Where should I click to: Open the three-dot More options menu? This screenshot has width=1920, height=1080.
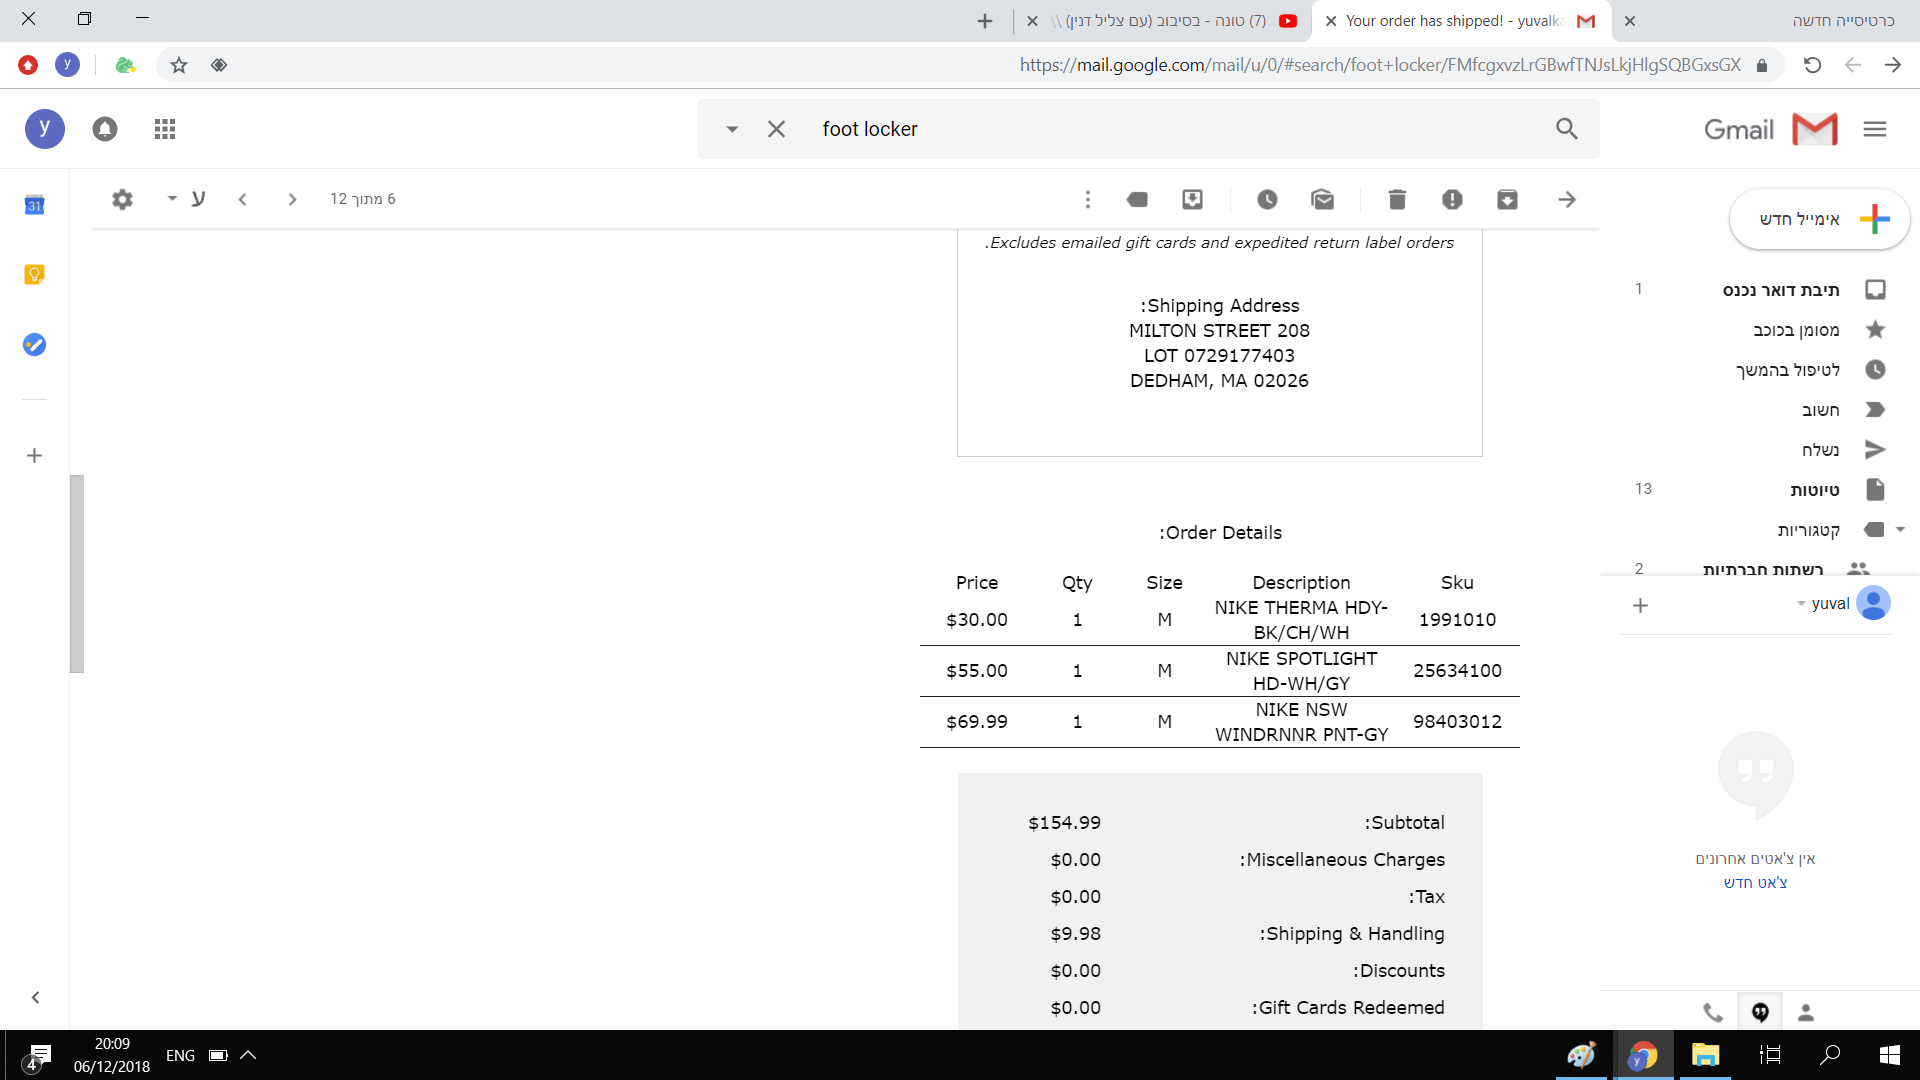point(1087,199)
